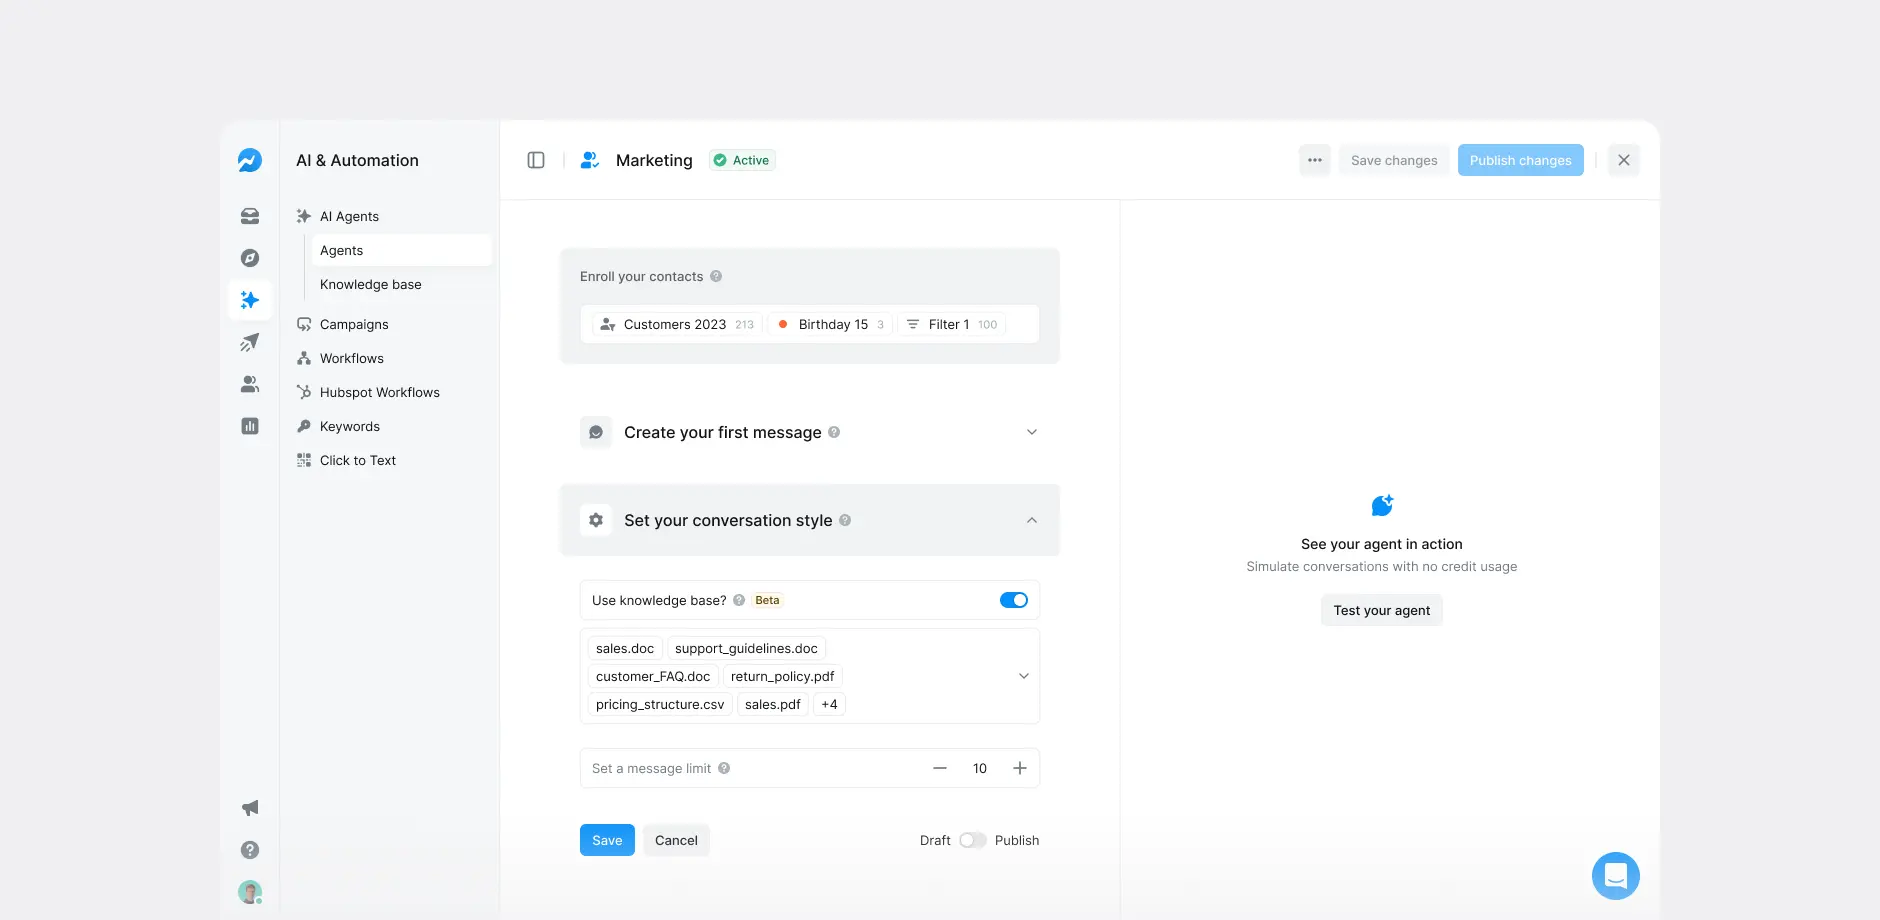Open the user profile avatar

[250, 892]
